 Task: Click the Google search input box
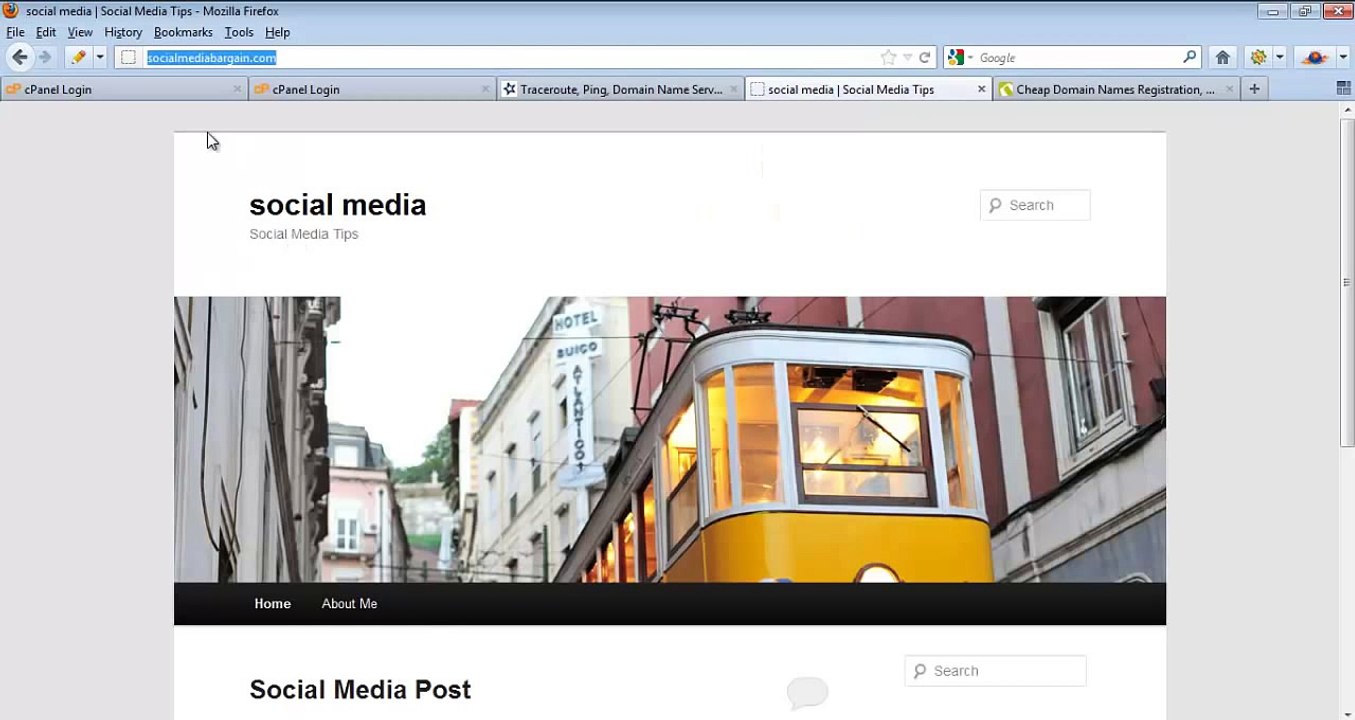1078,57
